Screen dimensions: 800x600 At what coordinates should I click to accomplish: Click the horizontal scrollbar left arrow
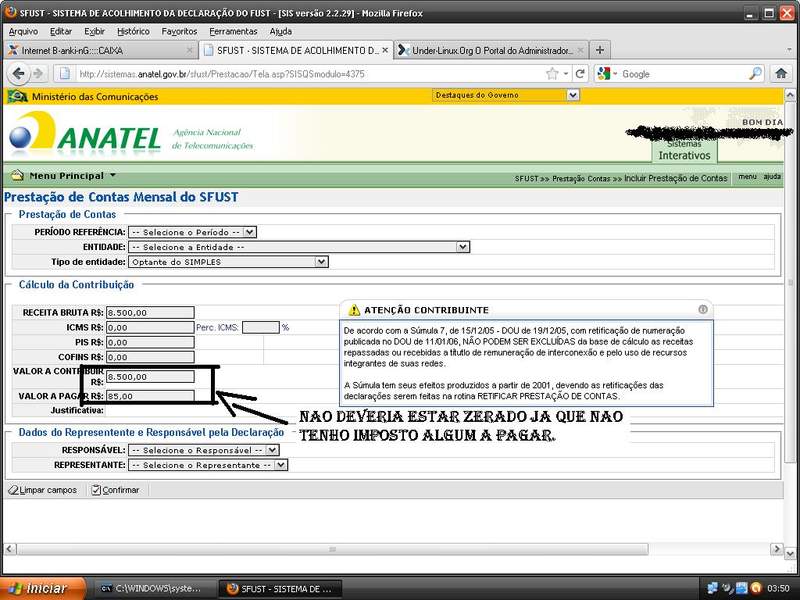tap(10, 549)
